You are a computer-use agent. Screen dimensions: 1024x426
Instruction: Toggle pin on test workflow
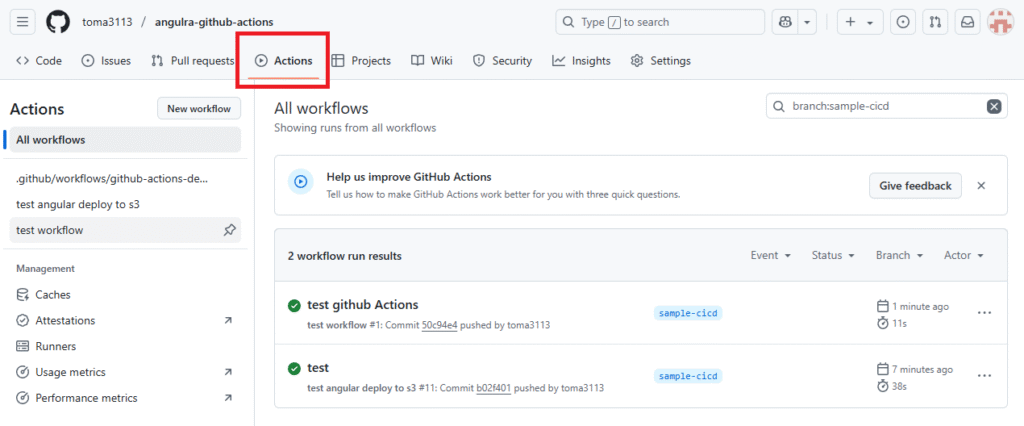(x=229, y=230)
